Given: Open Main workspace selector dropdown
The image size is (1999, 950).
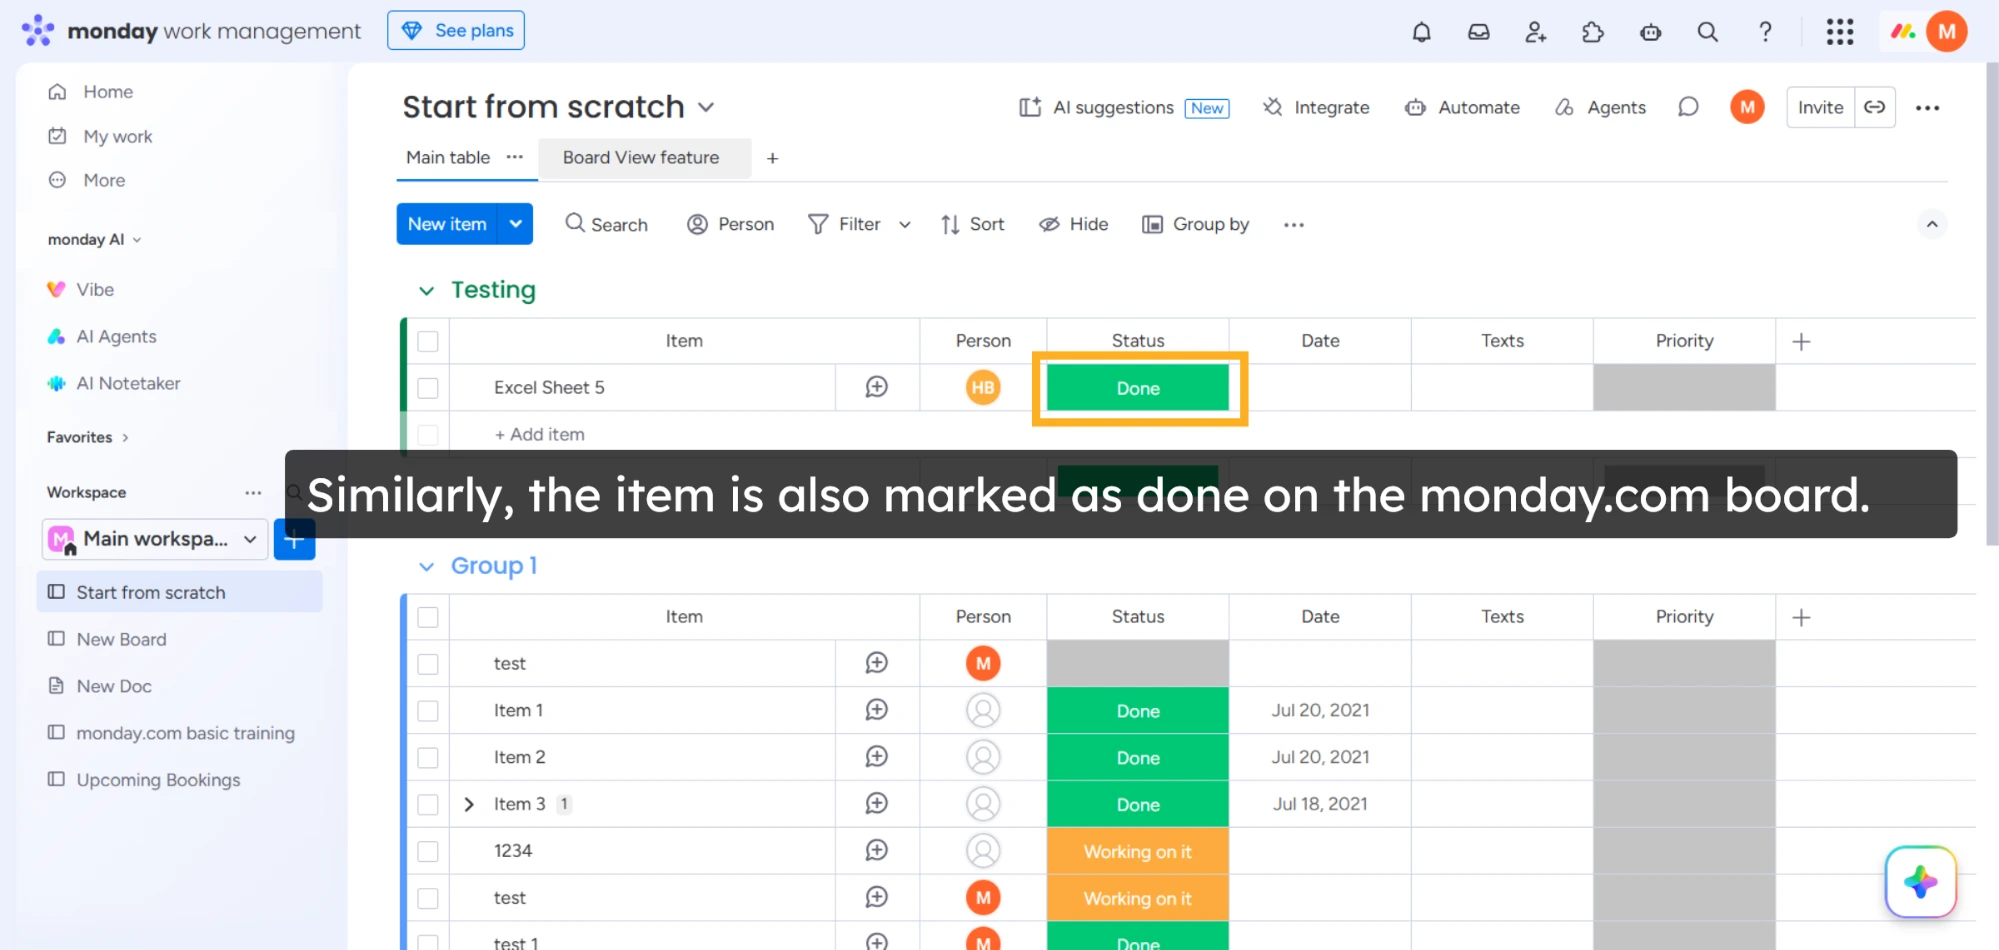Looking at the screenshot, I should [155, 539].
